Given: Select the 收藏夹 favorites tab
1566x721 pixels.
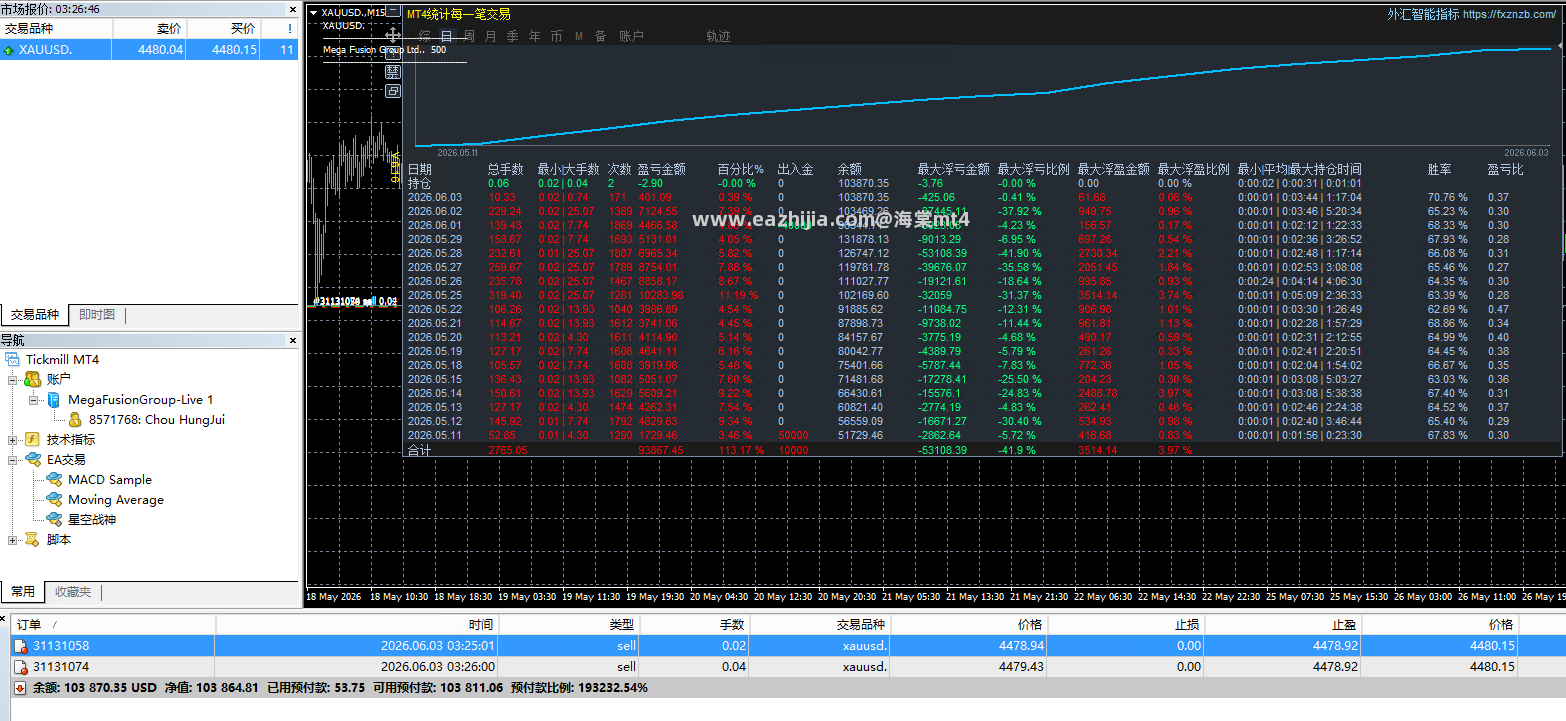Looking at the screenshot, I should (73, 592).
